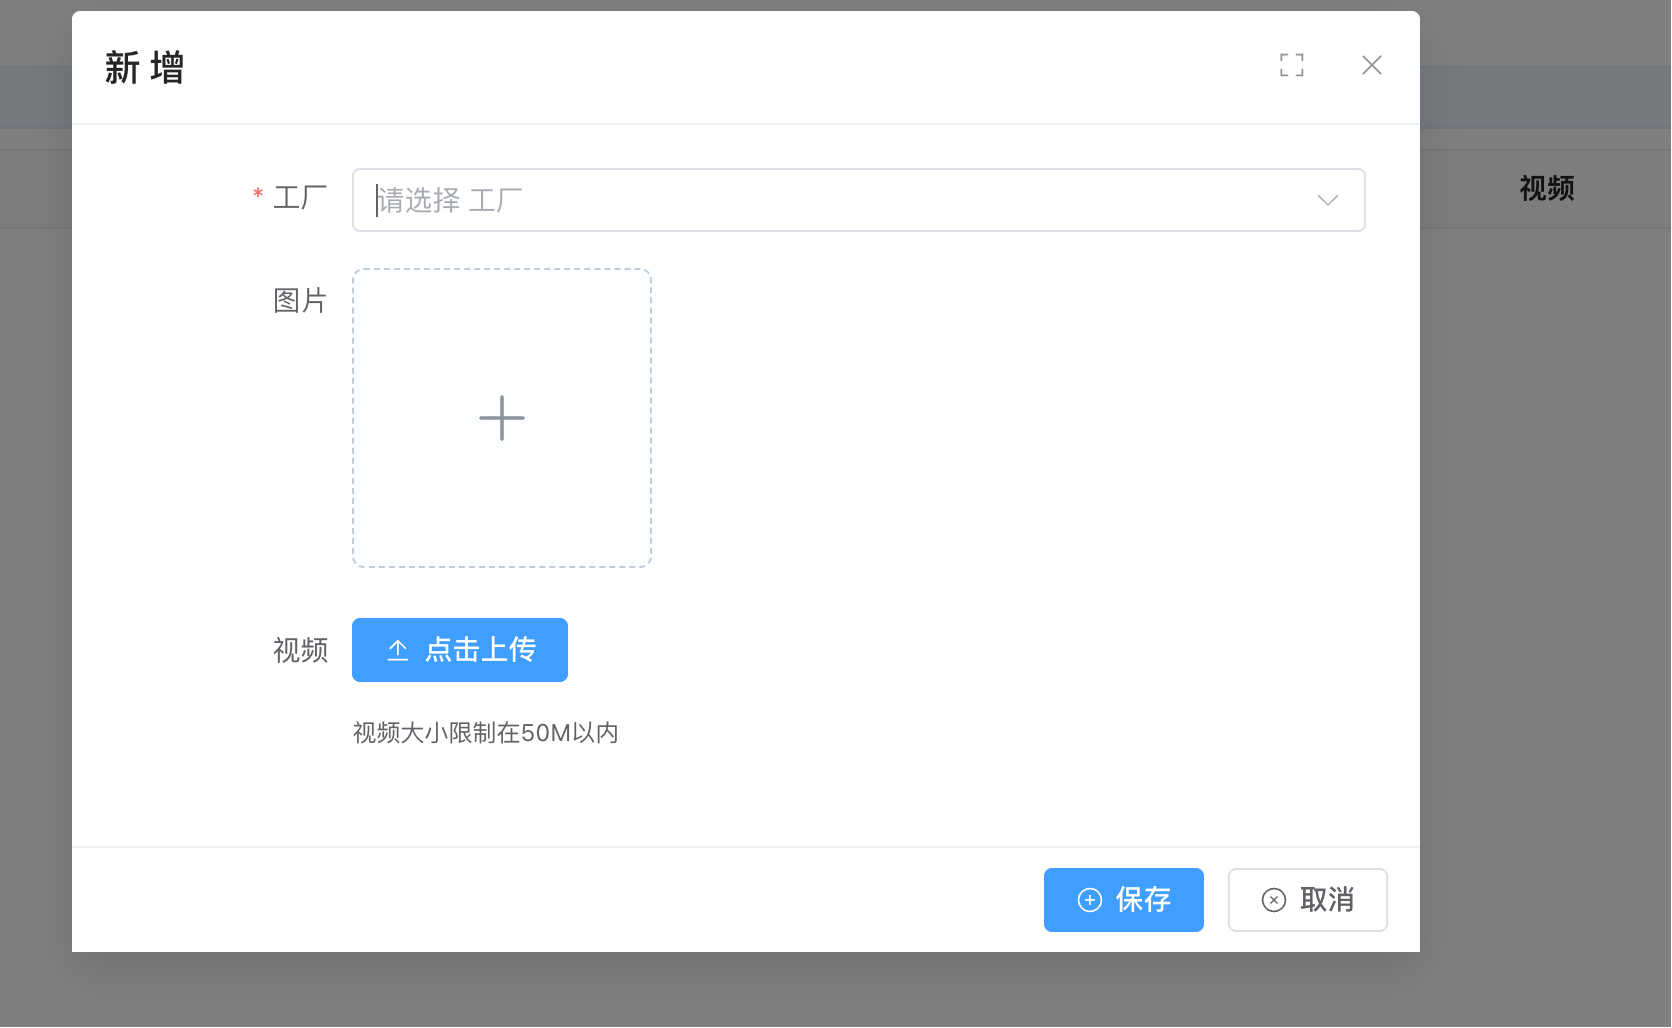1672x1028 pixels.
Task: Click the 保存 button text
Action: pyautogui.click(x=1143, y=900)
